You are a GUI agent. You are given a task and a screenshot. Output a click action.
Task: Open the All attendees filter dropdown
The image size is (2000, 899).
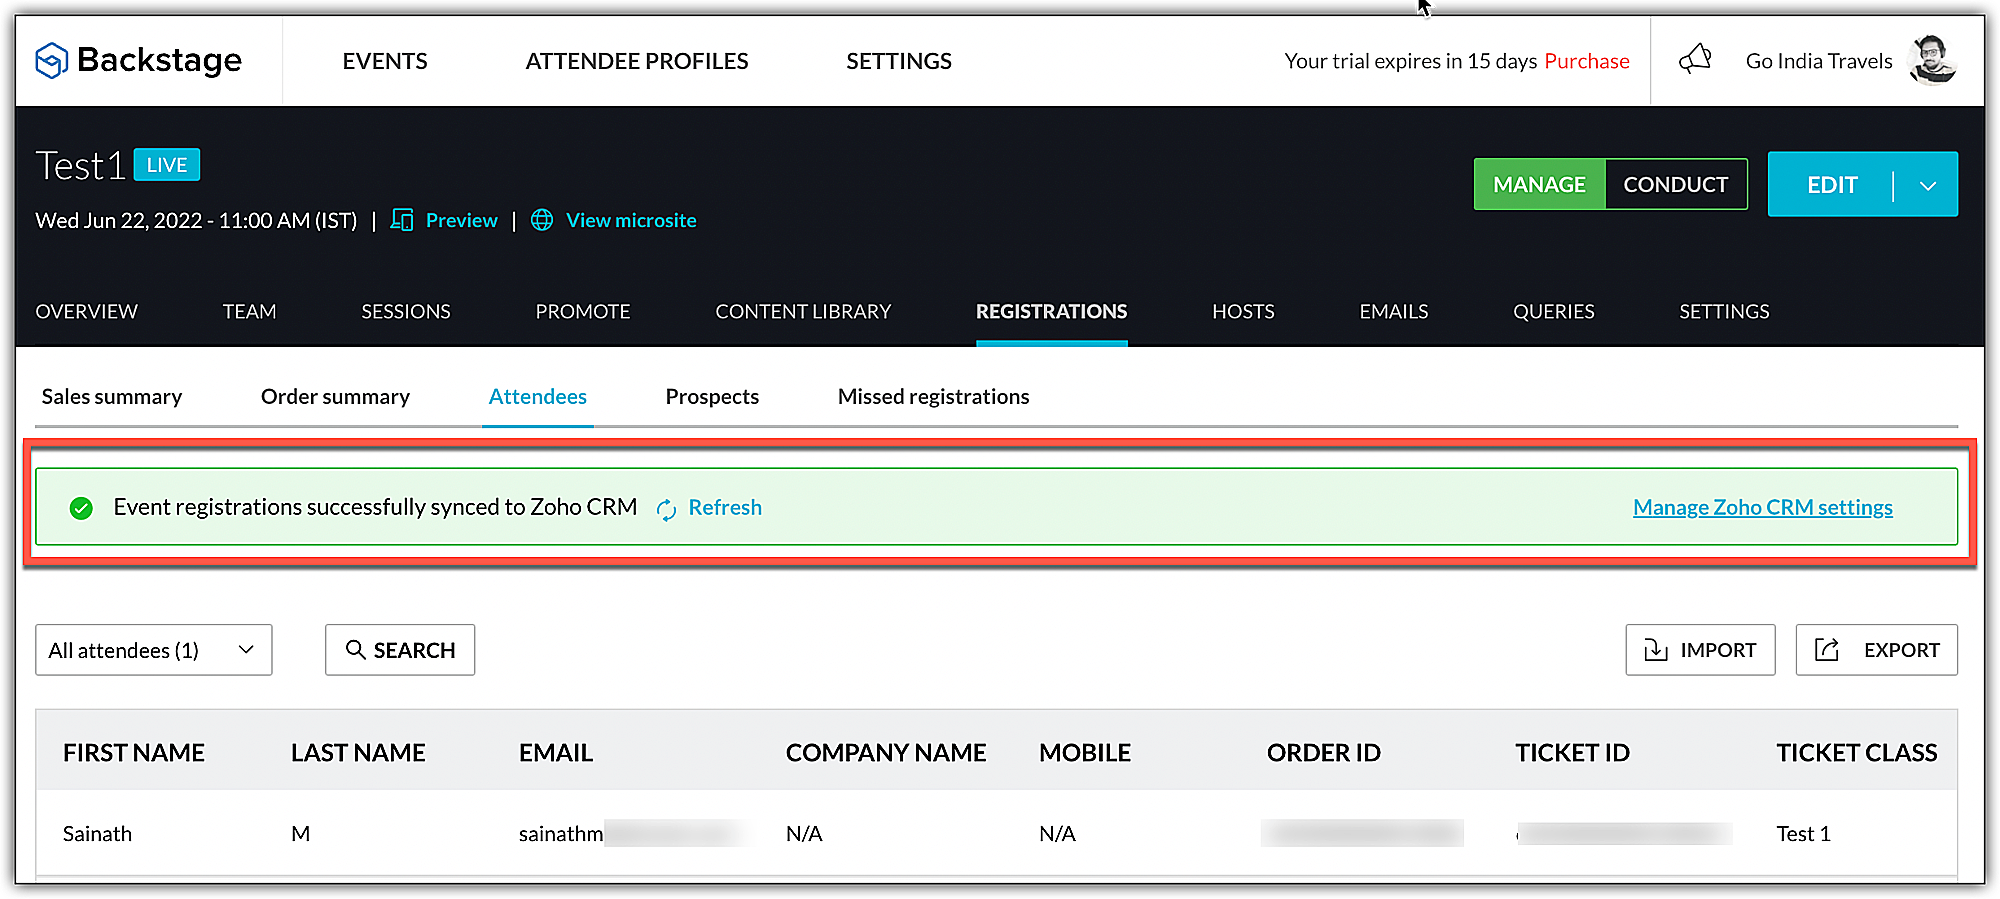153,650
